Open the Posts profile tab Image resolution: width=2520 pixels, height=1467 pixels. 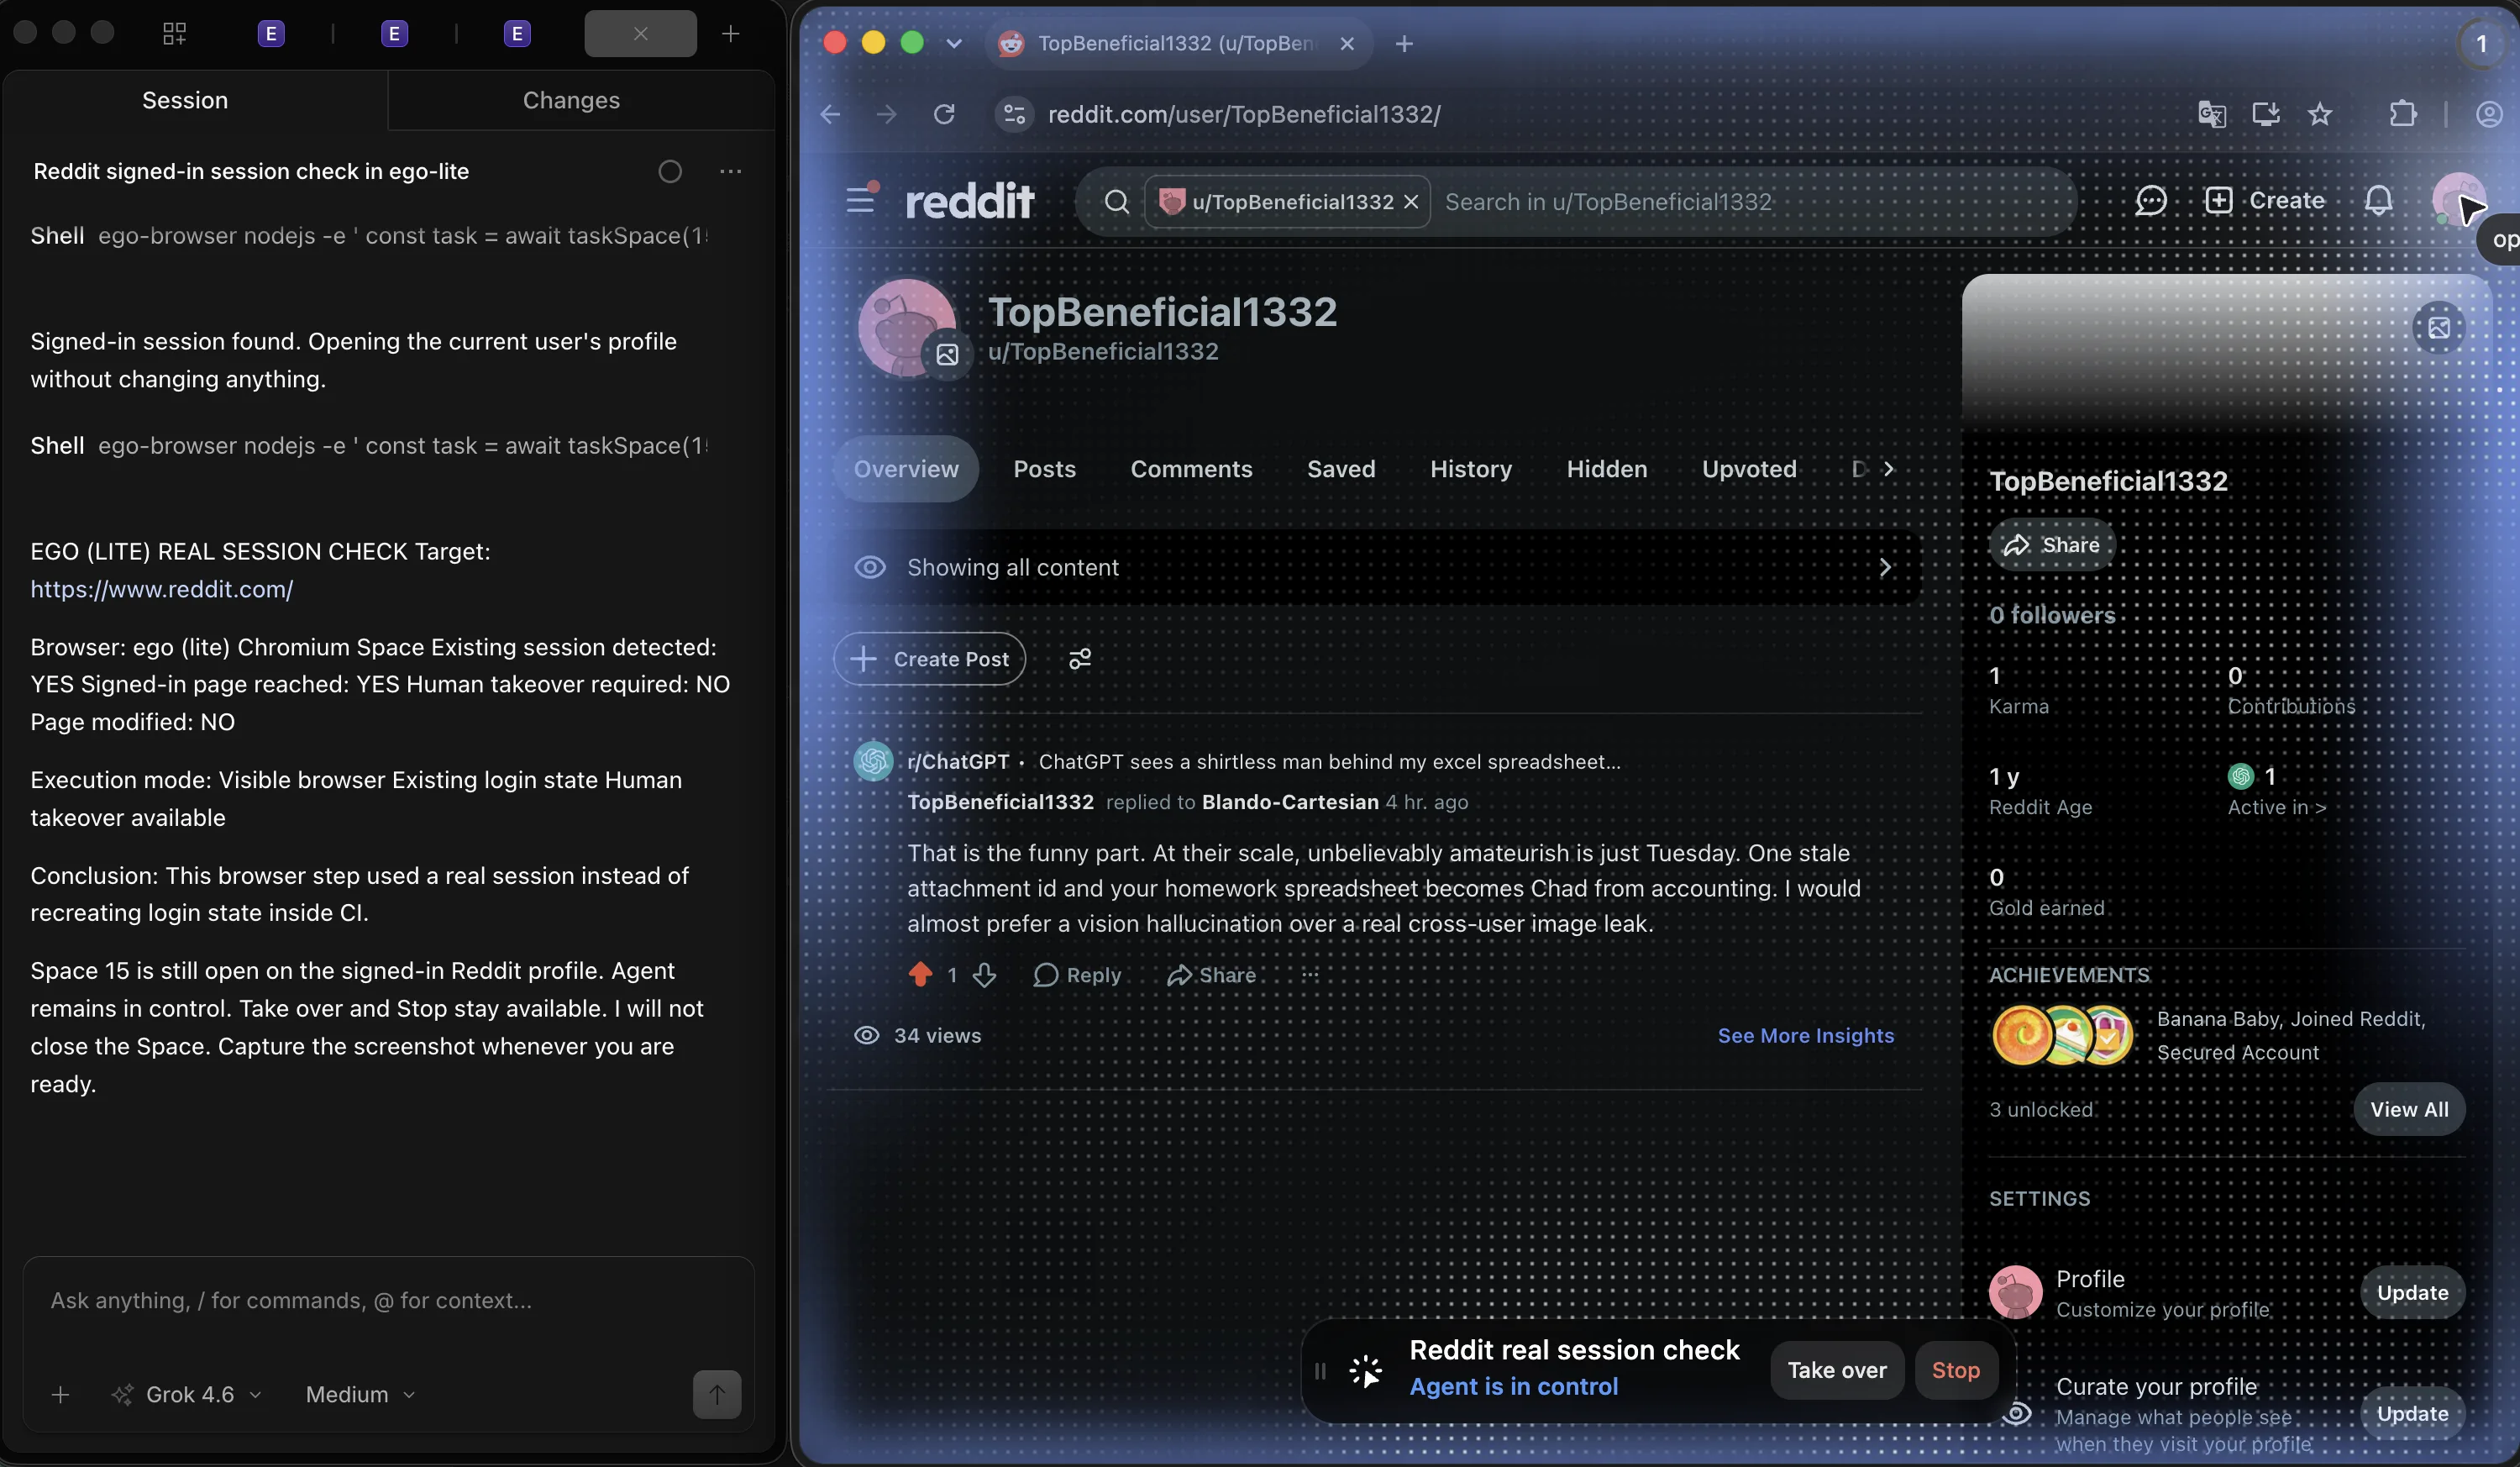click(x=1044, y=468)
